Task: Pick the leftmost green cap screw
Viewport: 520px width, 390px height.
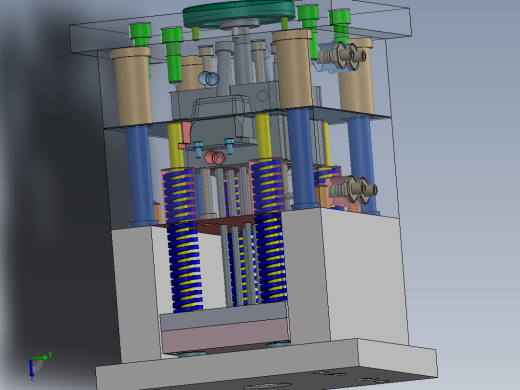Action: coord(140,35)
